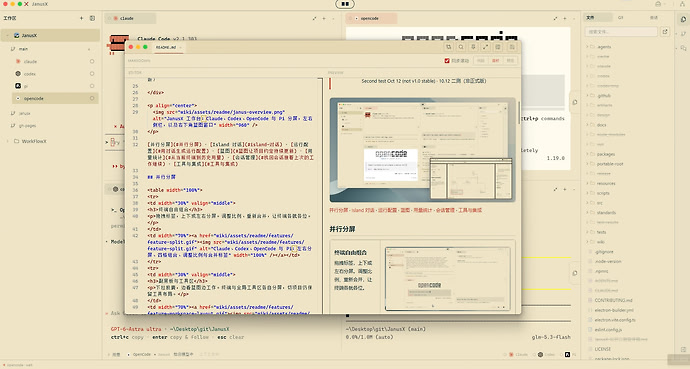The width and height of the screenshot is (690, 369).
Task: Select the rightmost view mode button in markdown toolbar
Action: [x=510, y=61]
